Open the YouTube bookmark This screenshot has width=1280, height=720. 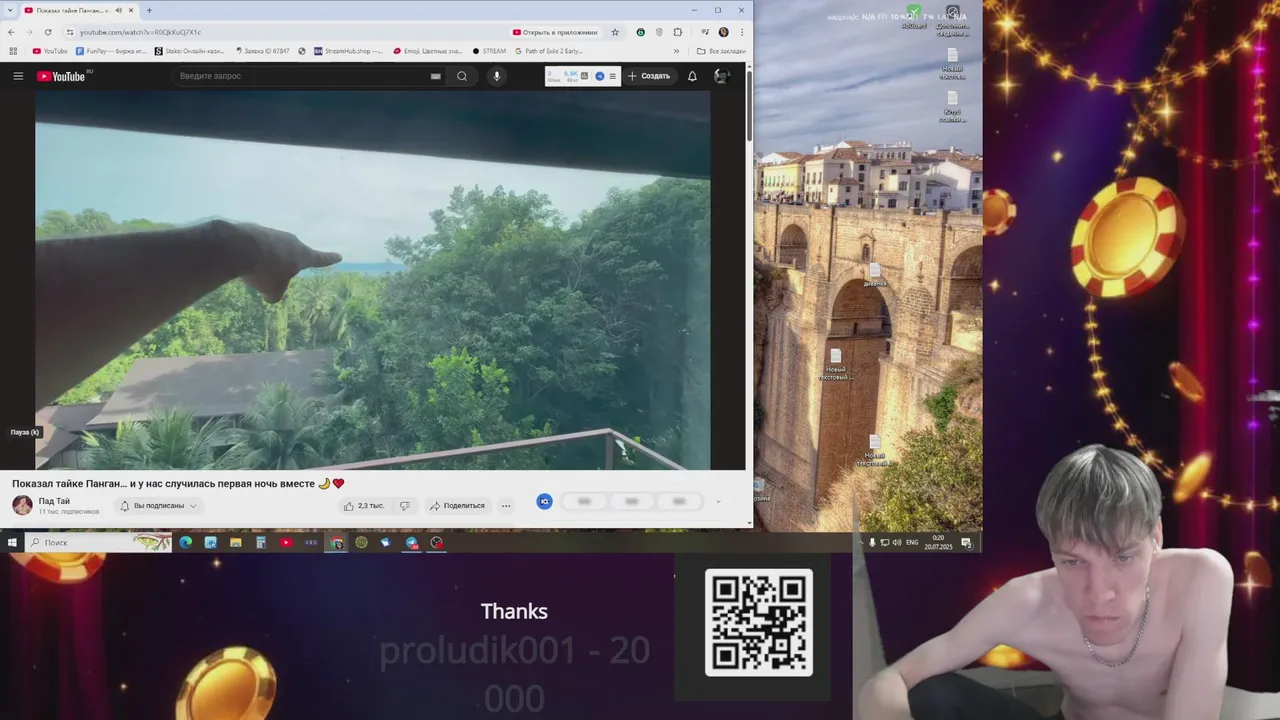[x=50, y=51]
